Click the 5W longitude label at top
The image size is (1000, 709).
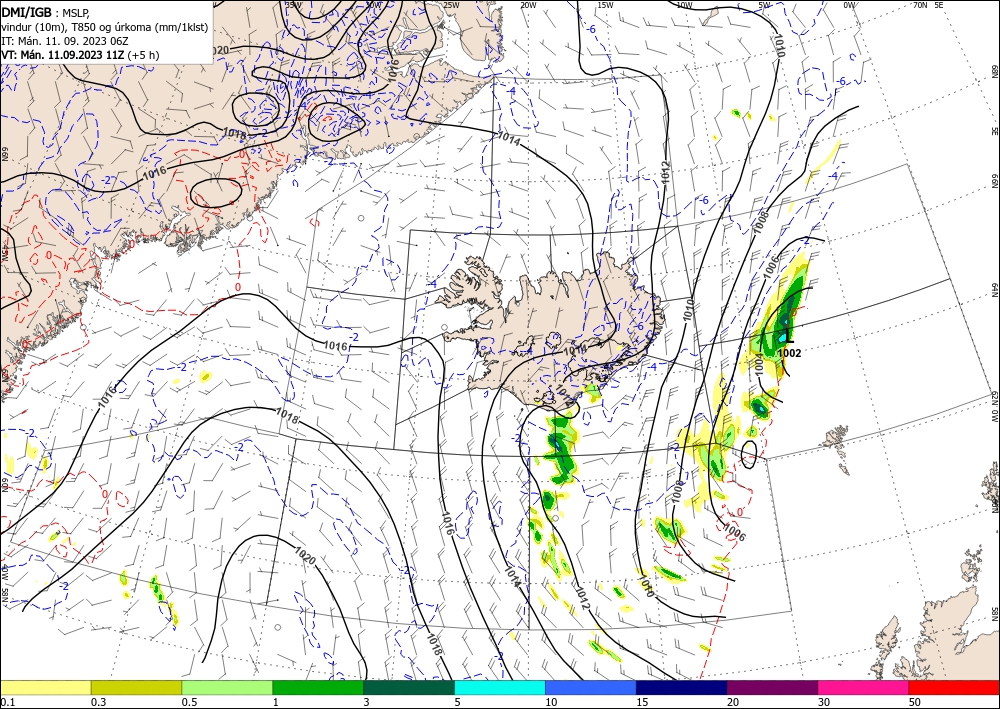tap(765, 5)
